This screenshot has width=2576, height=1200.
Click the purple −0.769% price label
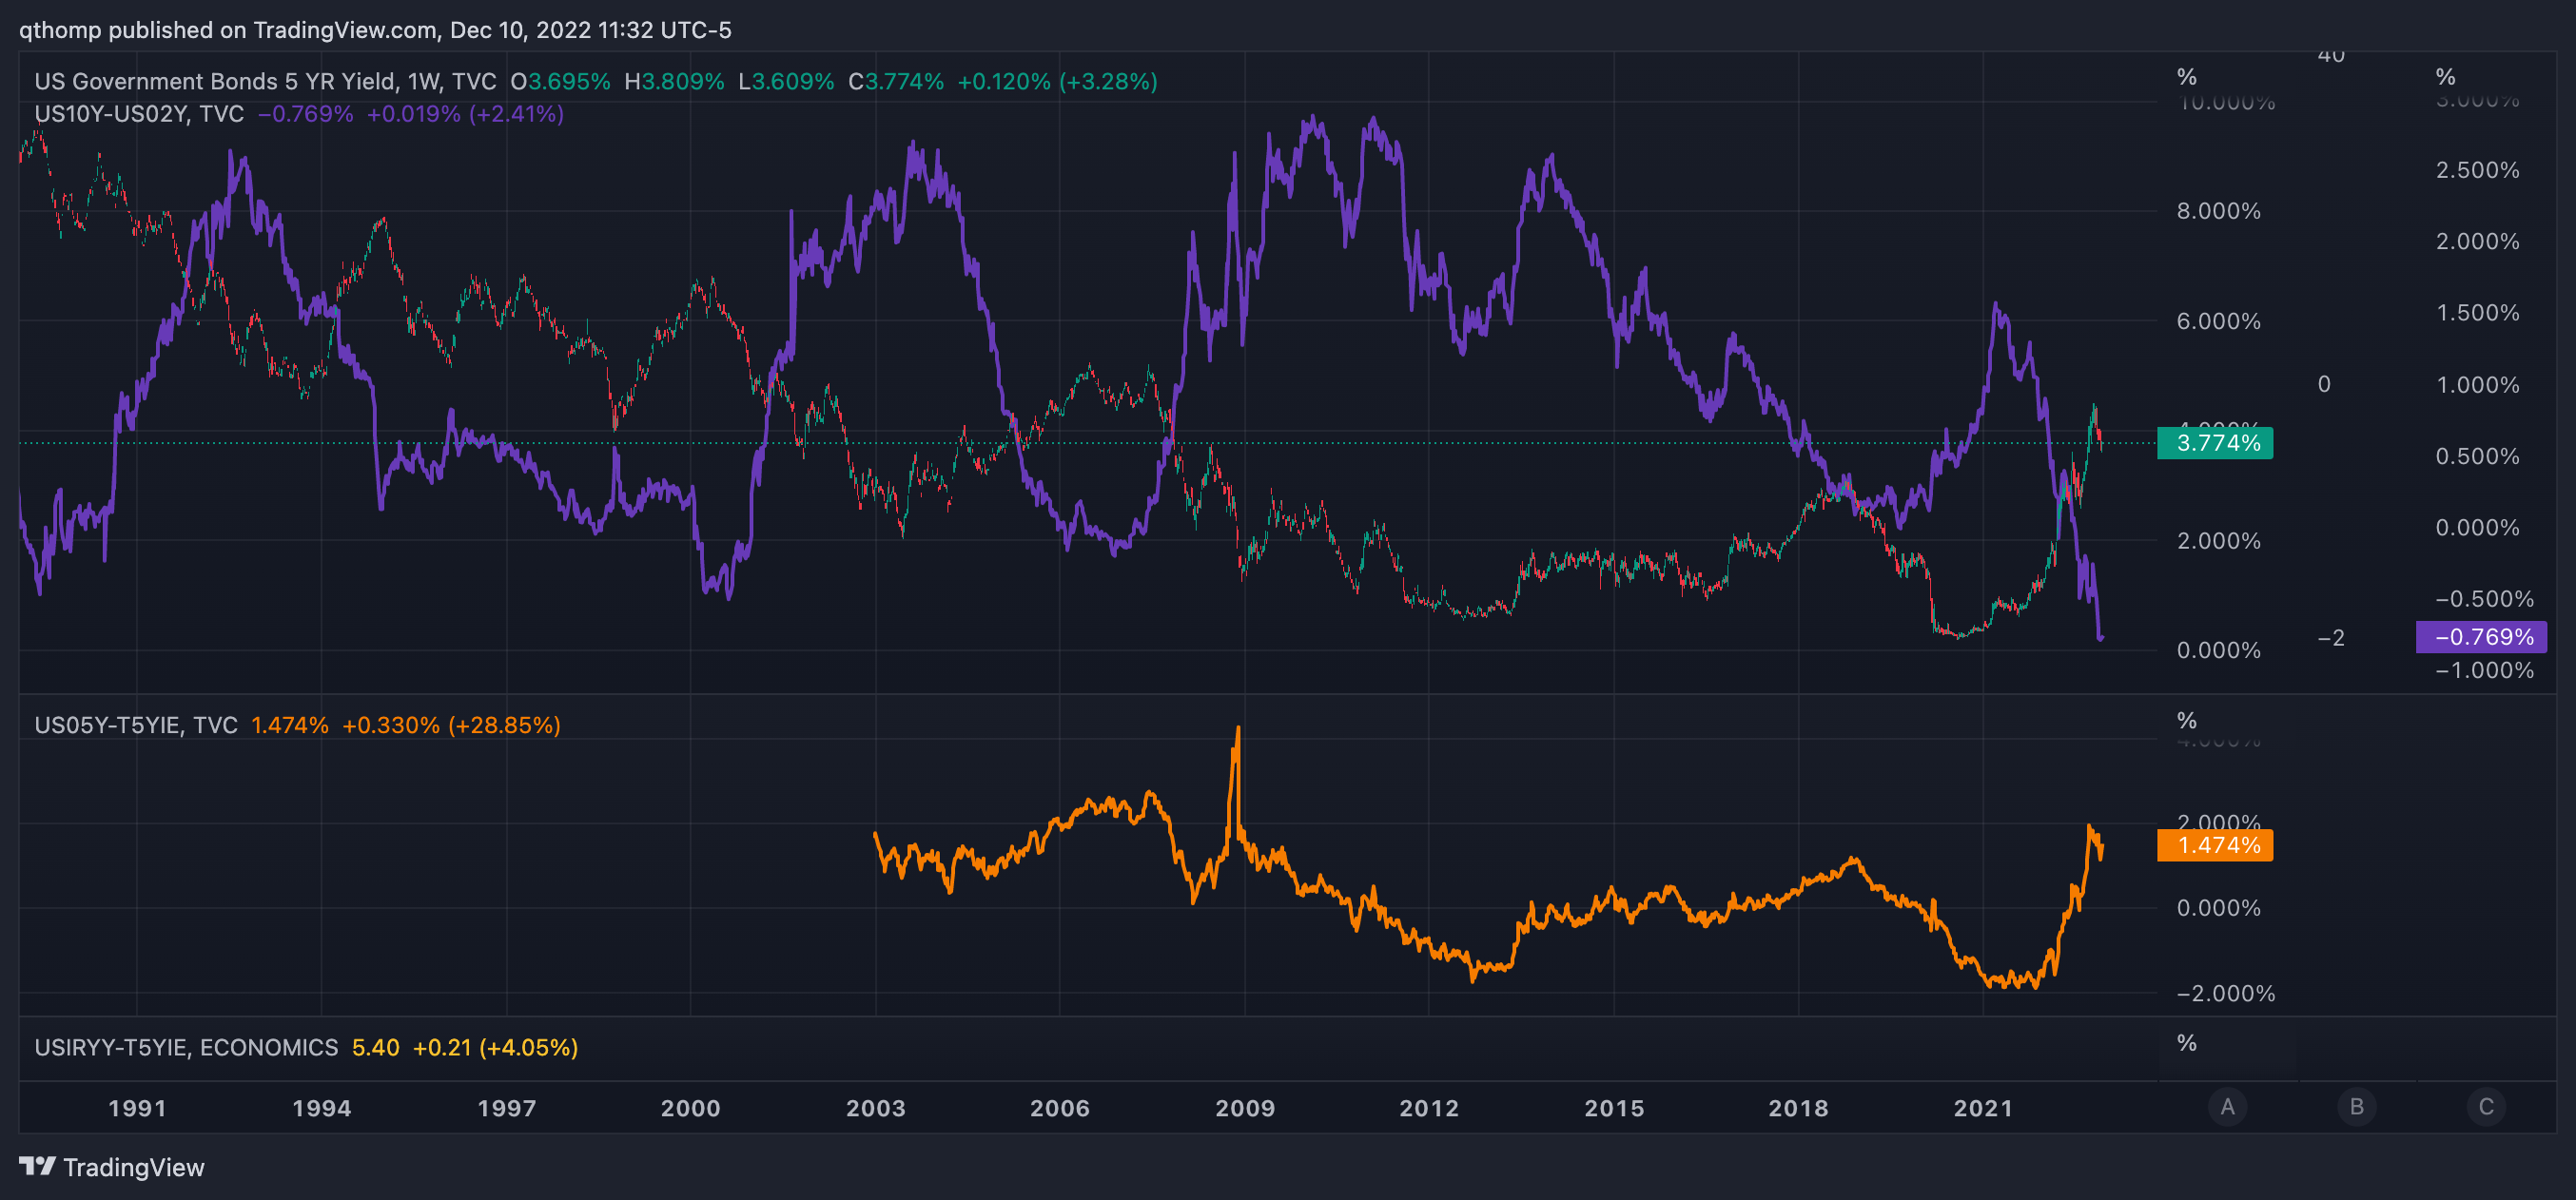click(x=2480, y=637)
